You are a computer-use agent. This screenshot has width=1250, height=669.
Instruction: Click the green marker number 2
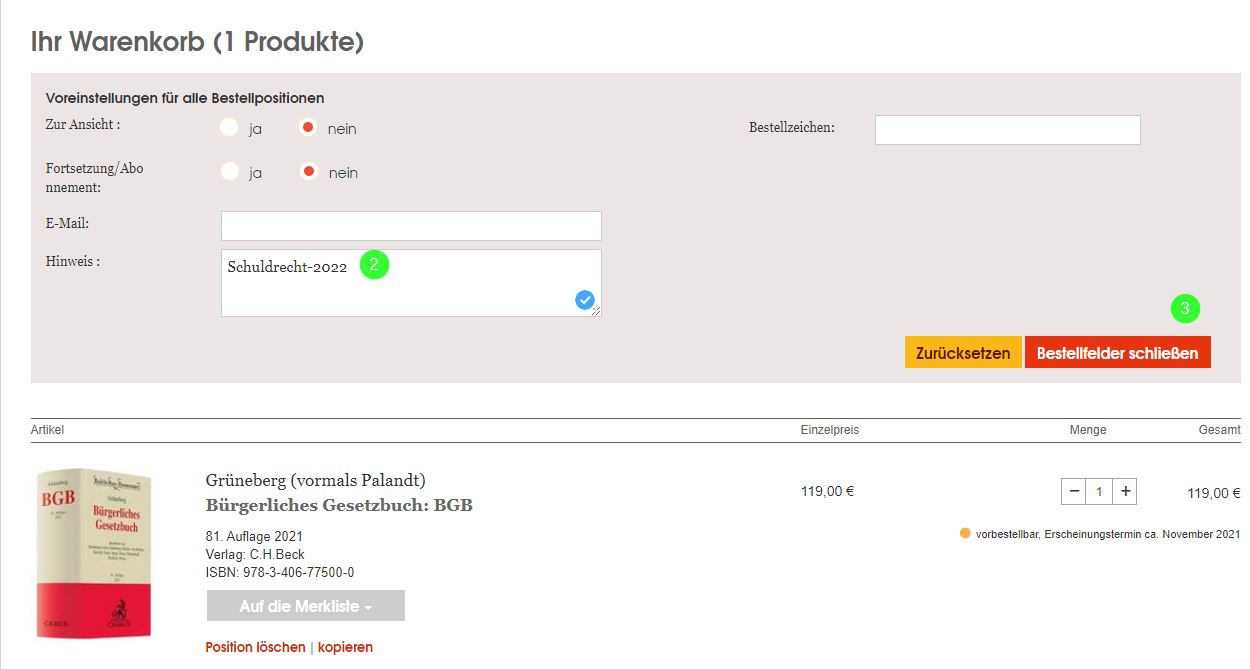374,265
